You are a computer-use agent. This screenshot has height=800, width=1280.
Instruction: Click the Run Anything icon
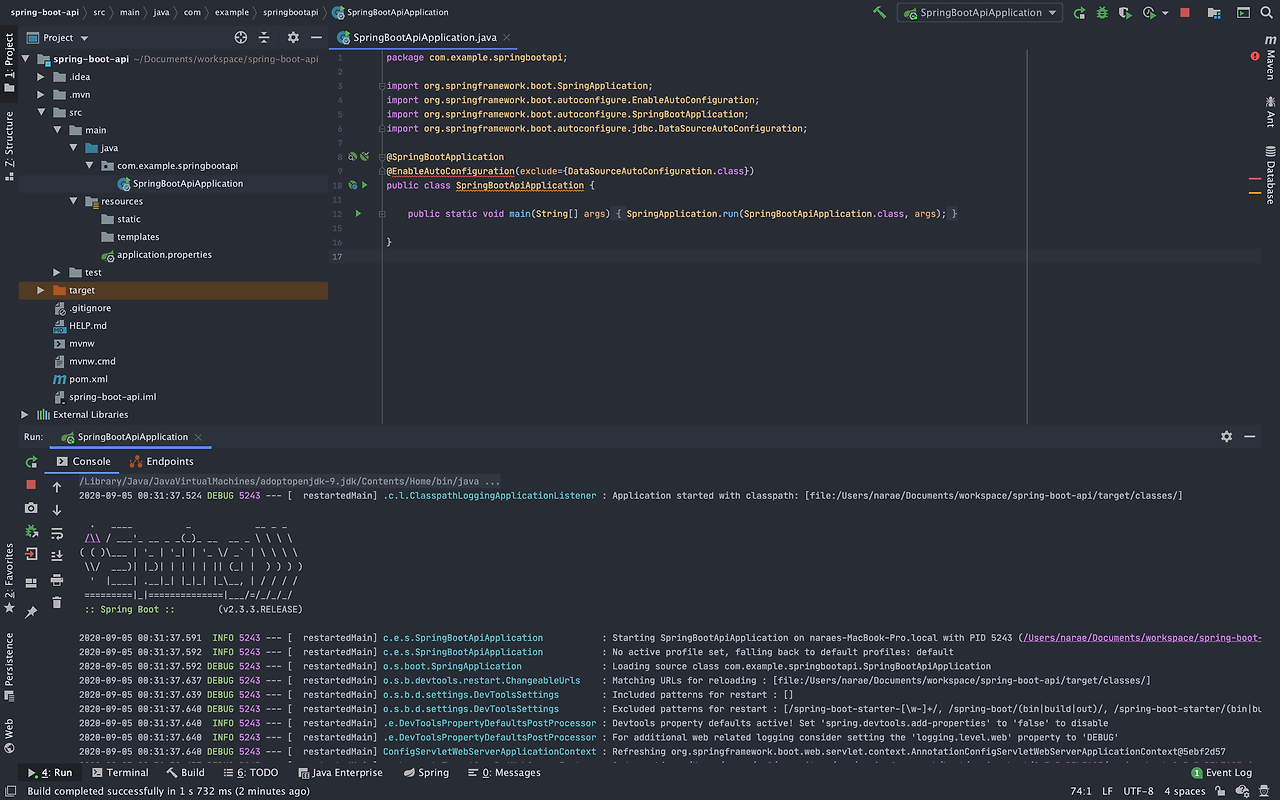[x=1241, y=13]
